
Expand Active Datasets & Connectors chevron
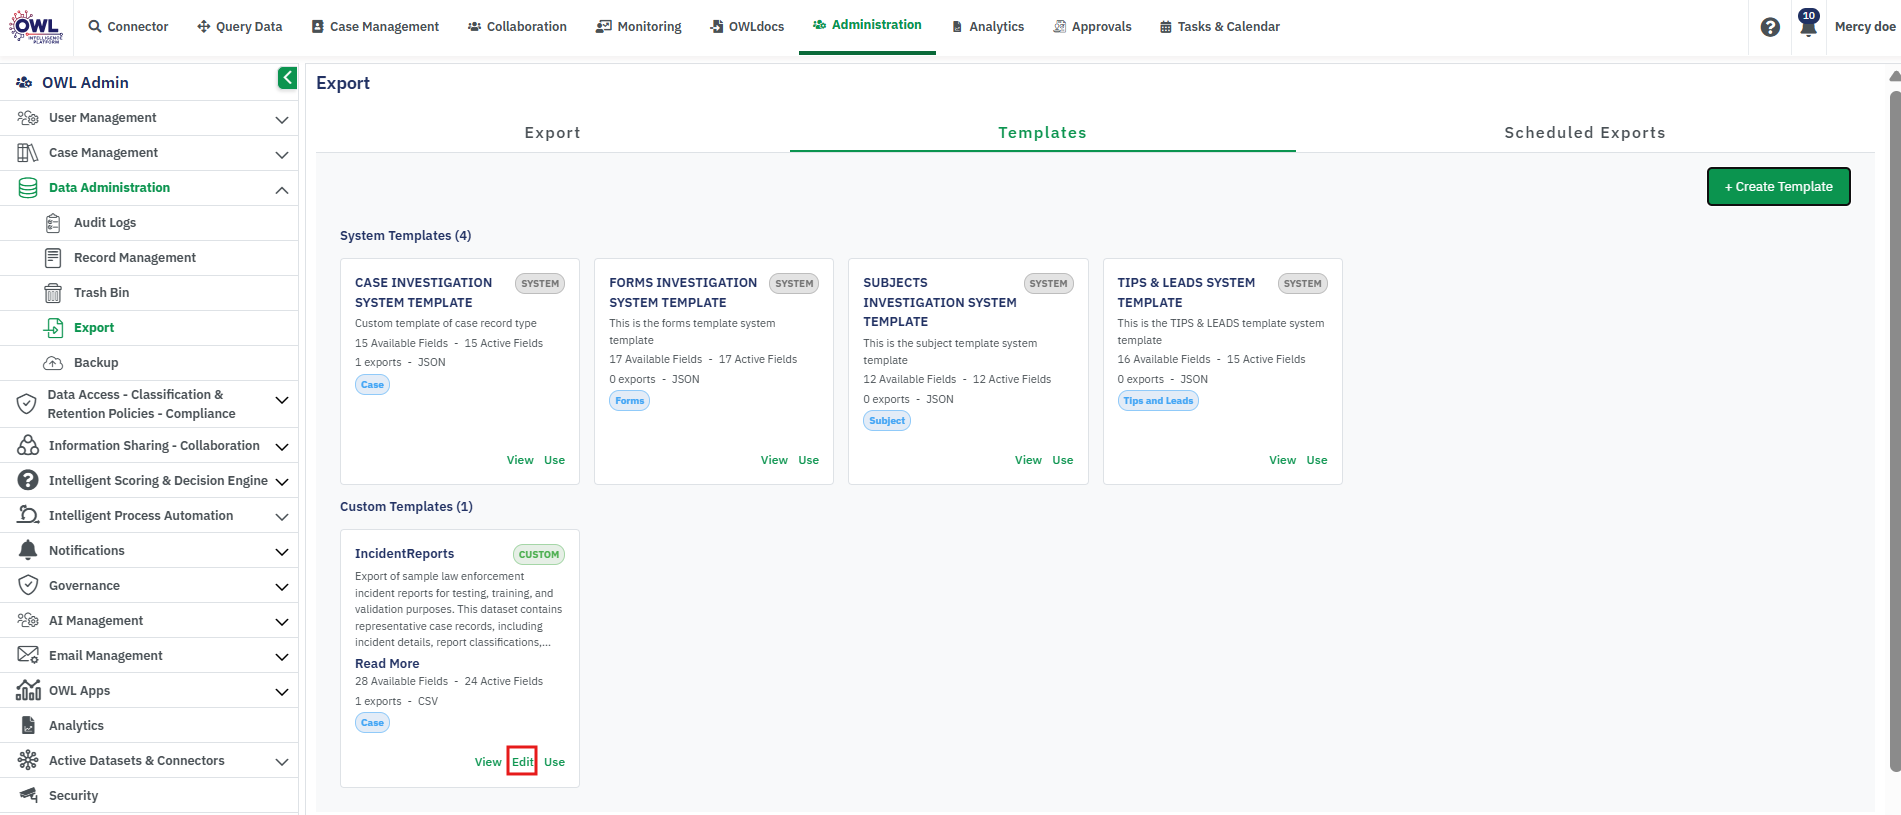click(282, 762)
